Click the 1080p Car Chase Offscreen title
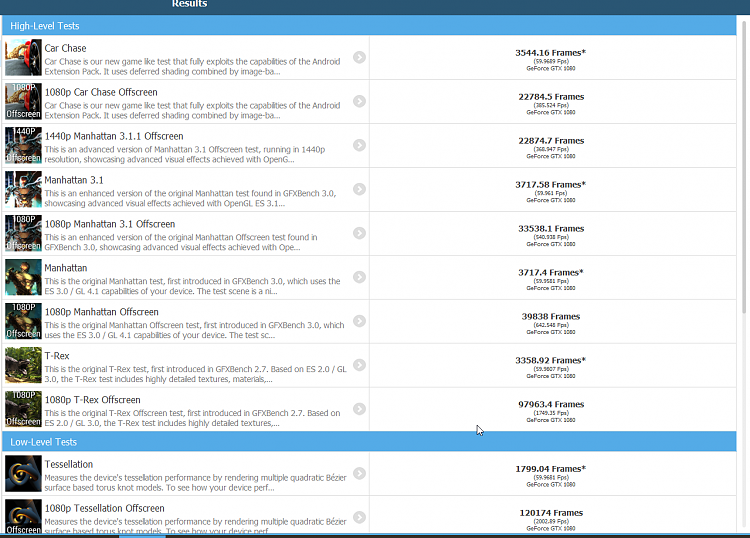The image size is (750, 538). click(x=101, y=92)
